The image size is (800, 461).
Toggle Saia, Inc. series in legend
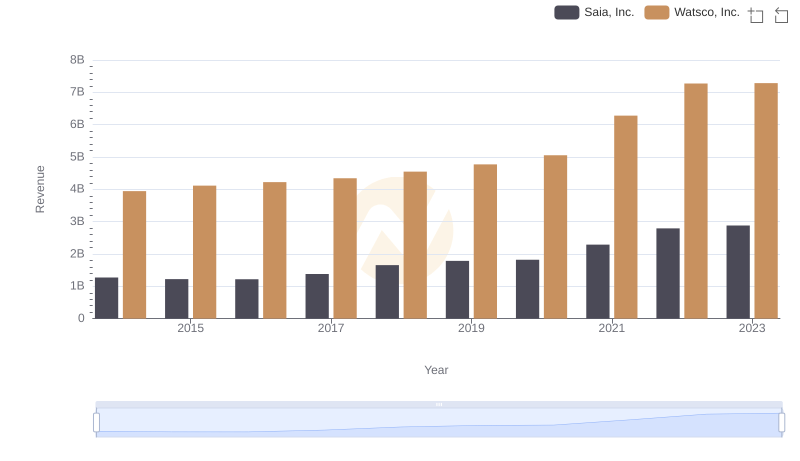(x=594, y=12)
